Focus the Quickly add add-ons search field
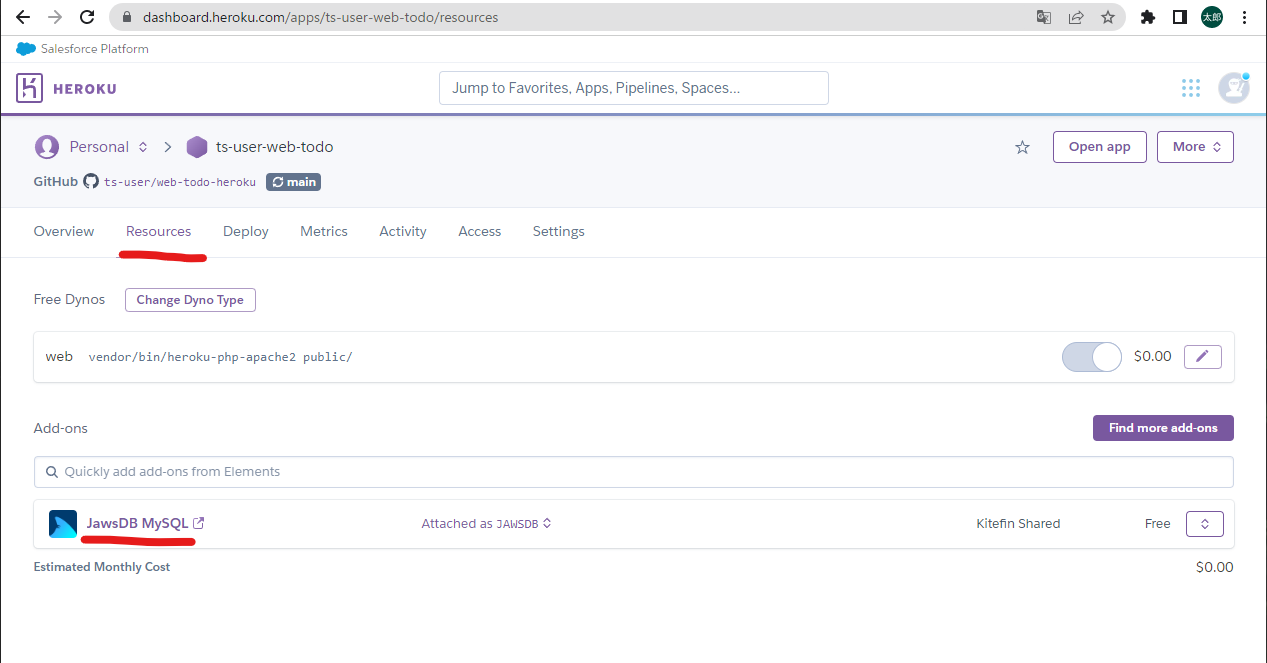The image size is (1267, 663). [634, 472]
